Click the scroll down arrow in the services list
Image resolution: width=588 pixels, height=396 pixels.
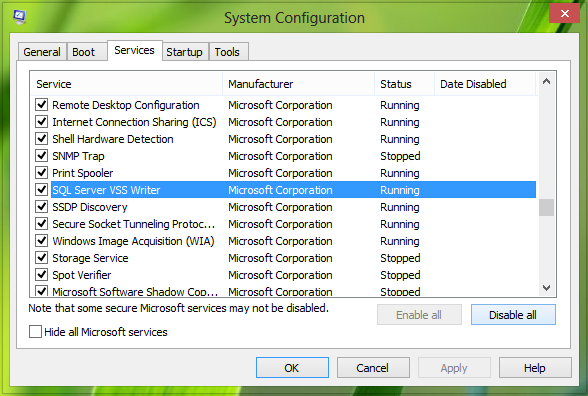click(x=546, y=288)
